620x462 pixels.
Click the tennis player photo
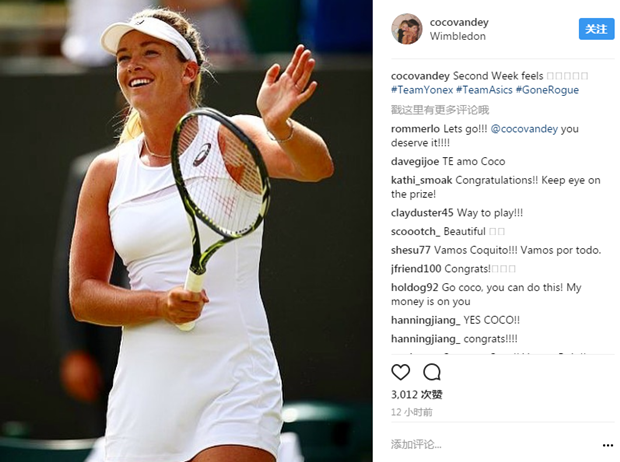pos(186,231)
